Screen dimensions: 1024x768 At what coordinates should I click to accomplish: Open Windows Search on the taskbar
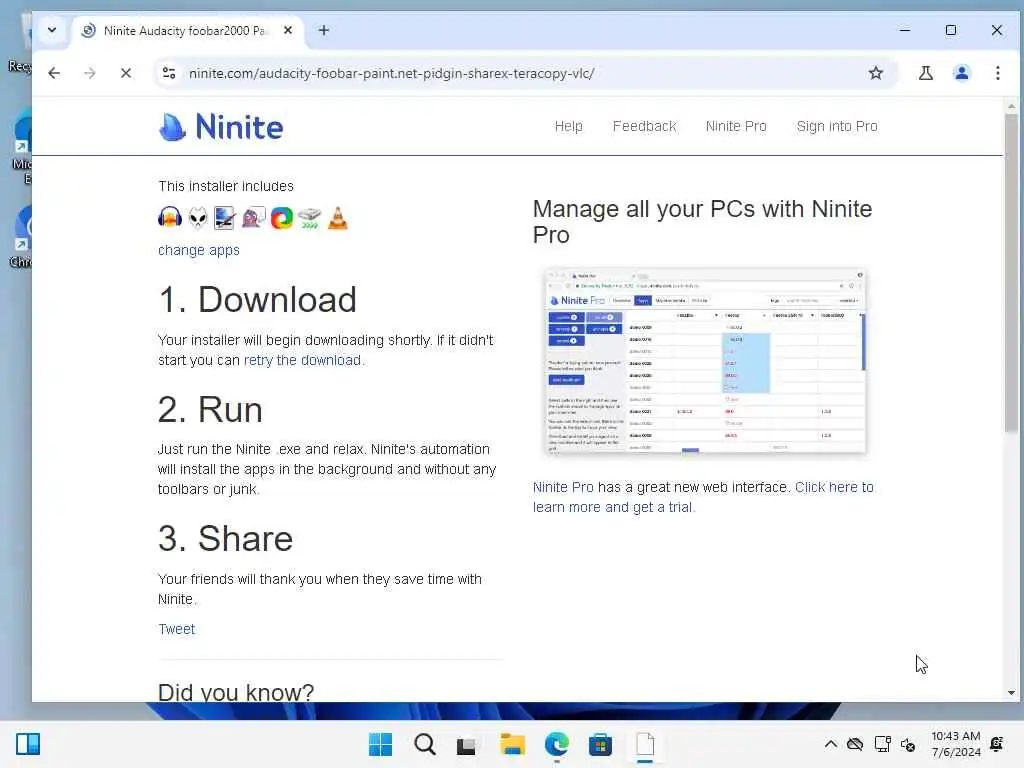(424, 744)
